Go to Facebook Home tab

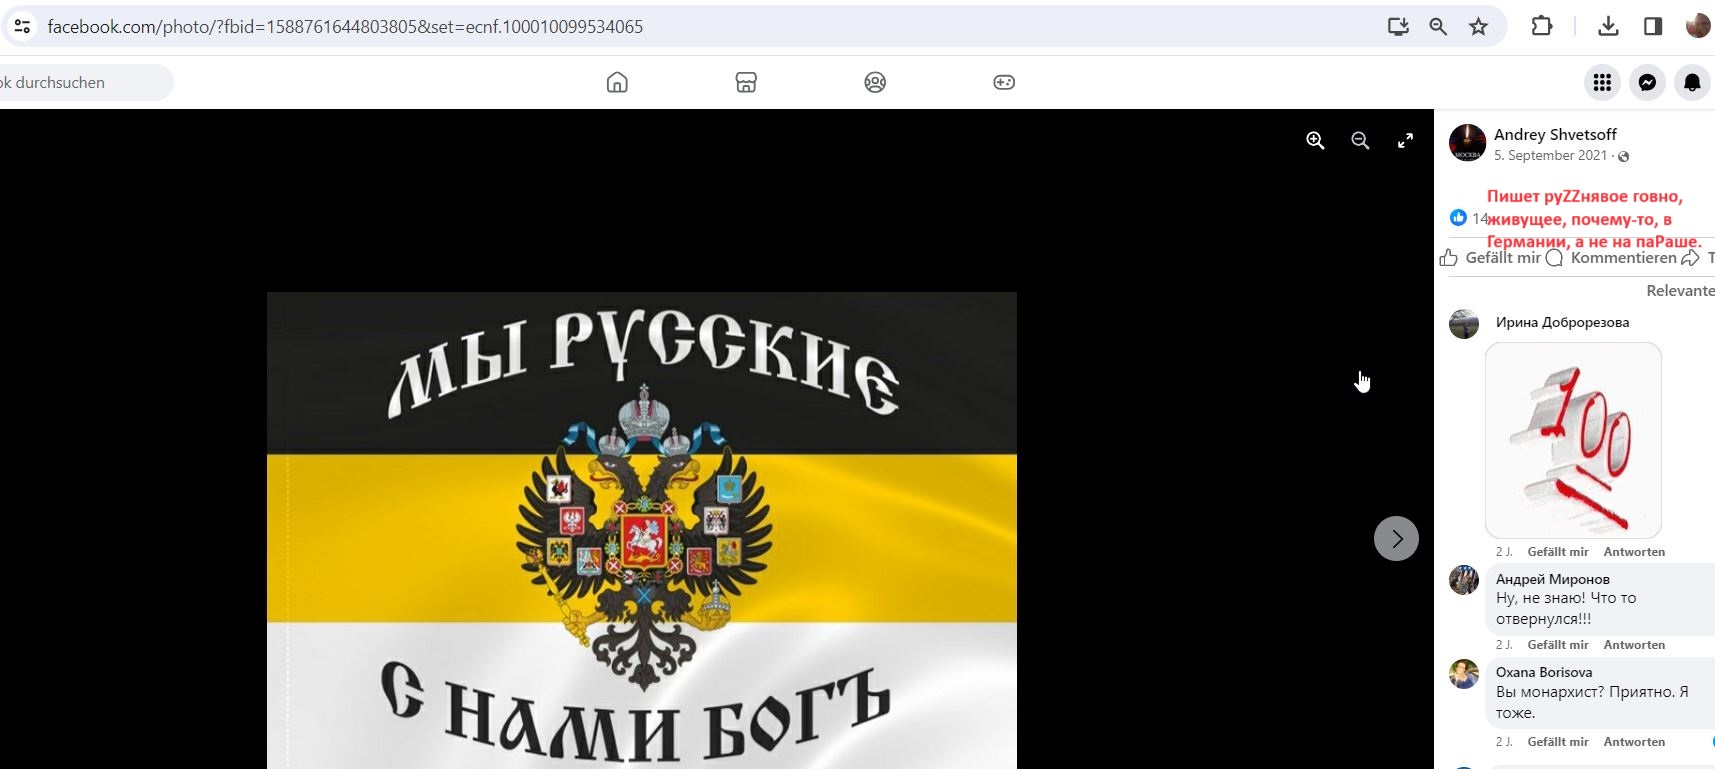(x=617, y=82)
